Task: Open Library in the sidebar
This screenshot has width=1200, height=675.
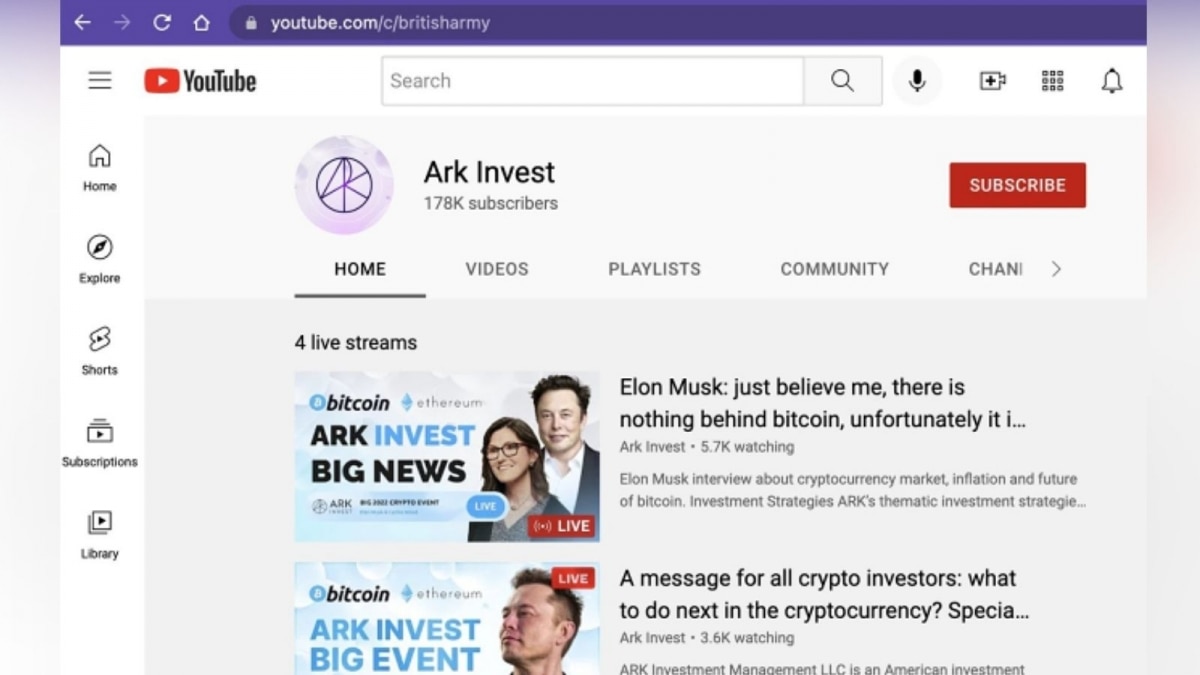Action: tap(99, 534)
